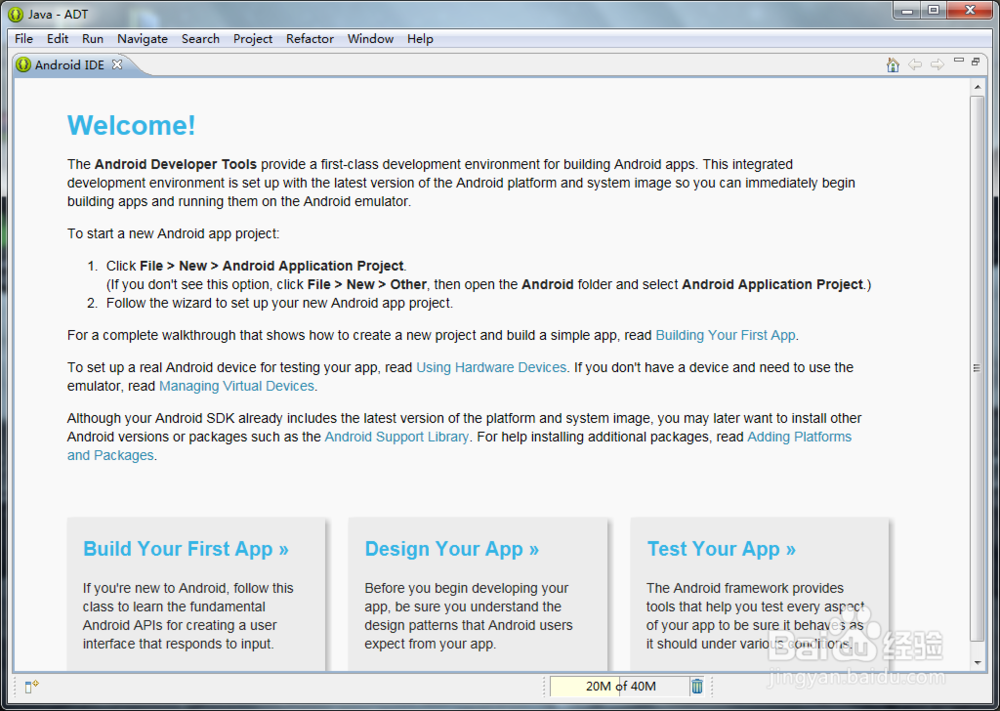Screen dimensions: 1000x711
Task: Click 'The Android framework provides' card text
Action: [x=755, y=616]
